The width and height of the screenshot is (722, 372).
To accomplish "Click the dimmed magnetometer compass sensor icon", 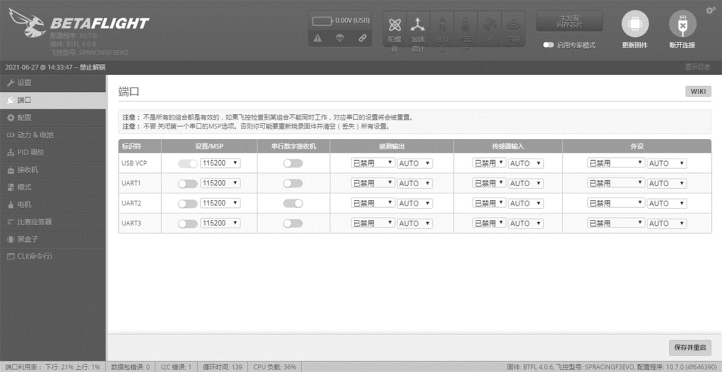I will [442, 24].
